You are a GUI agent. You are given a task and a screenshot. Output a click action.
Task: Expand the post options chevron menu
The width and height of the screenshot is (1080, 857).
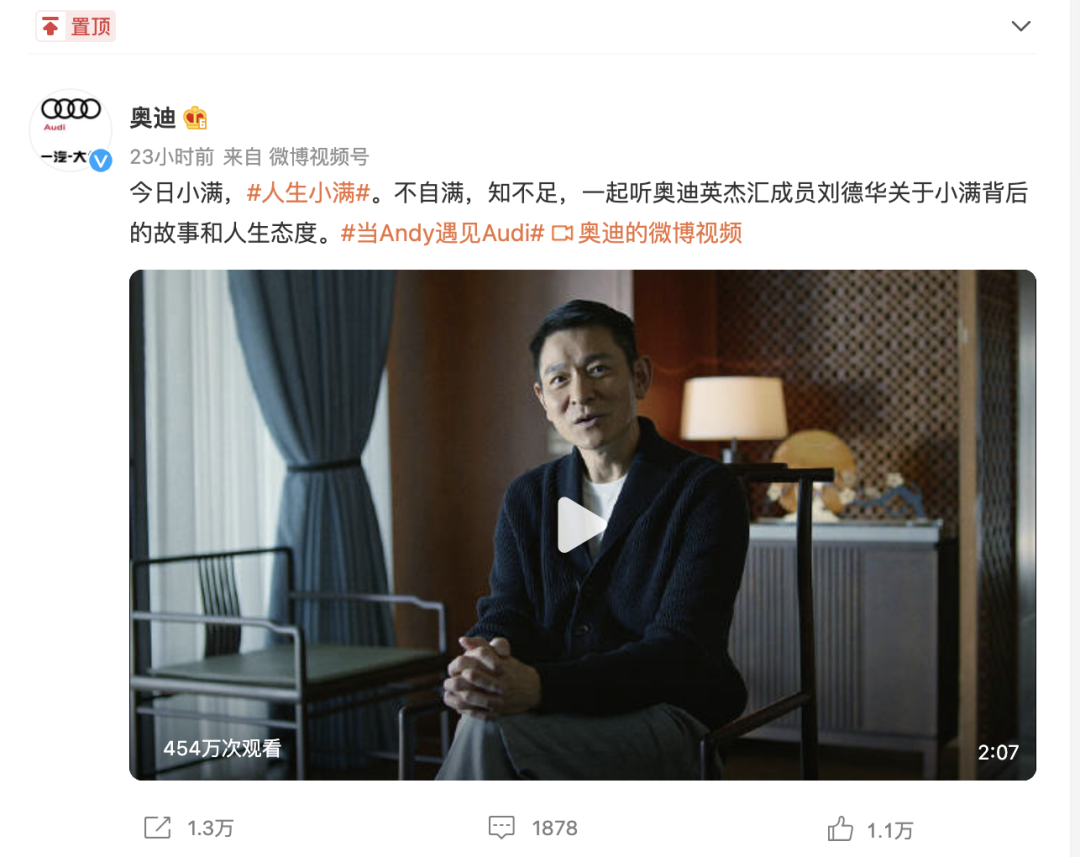[x=1021, y=26]
